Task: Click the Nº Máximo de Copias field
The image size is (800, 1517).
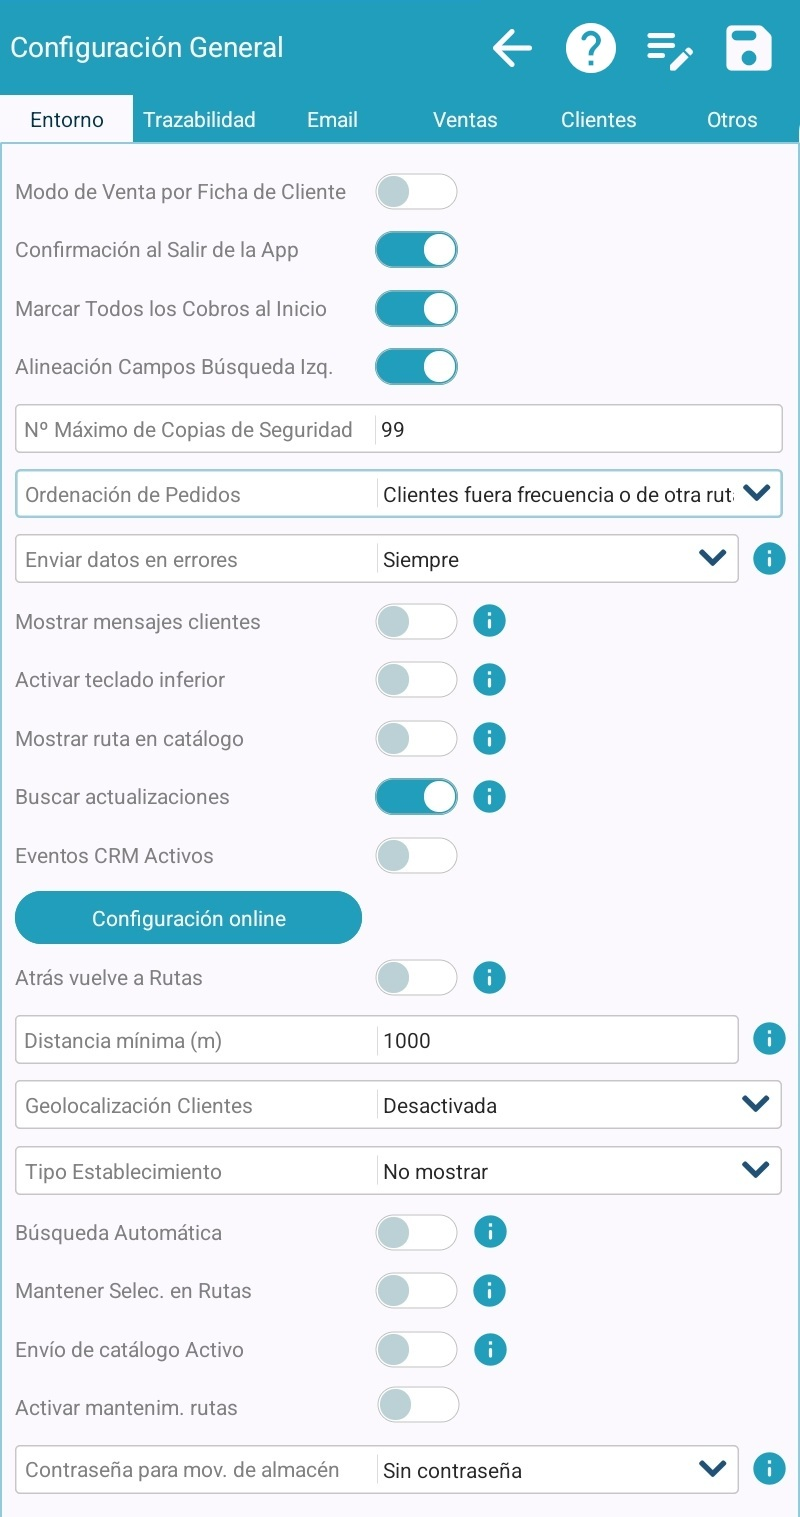Action: (x=578, y=430)
